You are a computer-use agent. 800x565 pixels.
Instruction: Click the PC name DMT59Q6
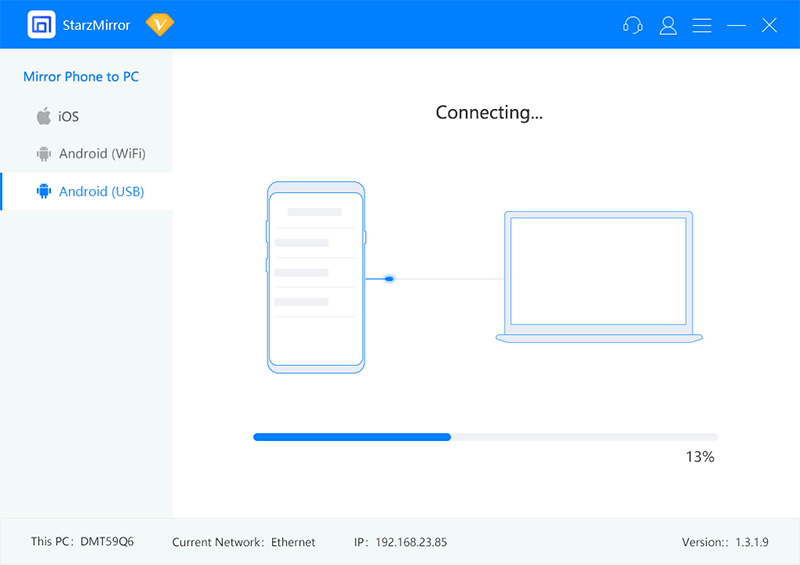coord(107,542)
